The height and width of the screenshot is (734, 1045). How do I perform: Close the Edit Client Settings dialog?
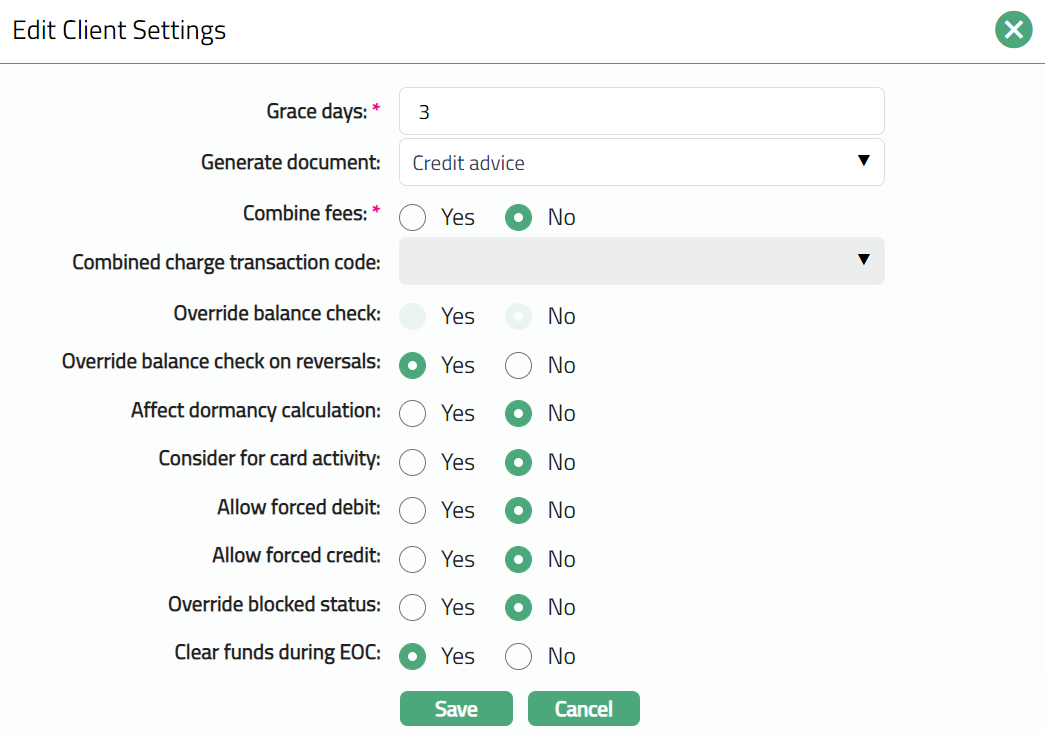[x=1013, y=30]
